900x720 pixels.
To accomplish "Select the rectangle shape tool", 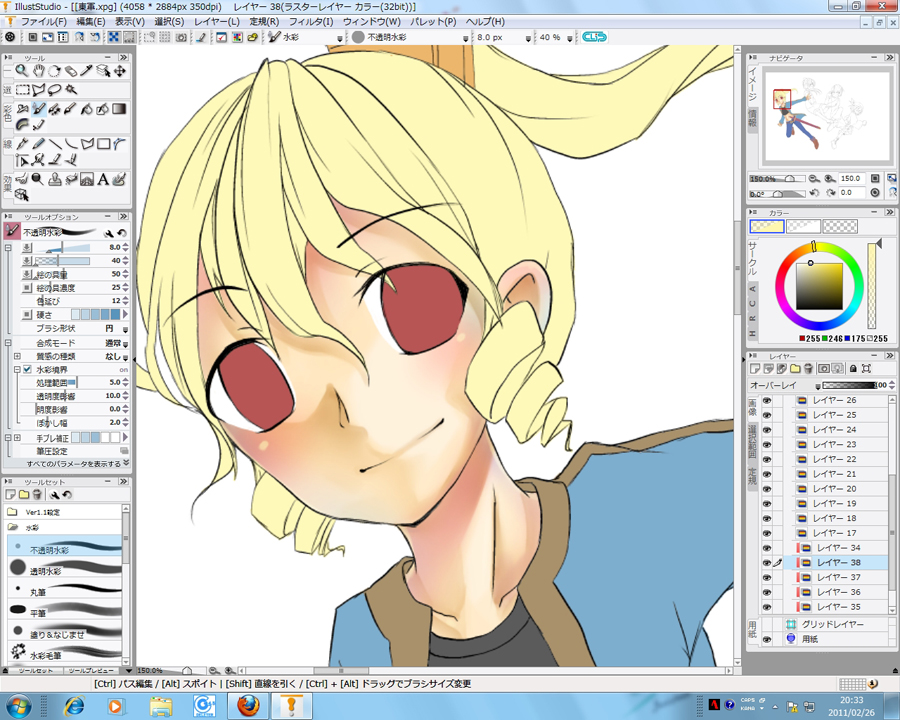I will coord(103,144).
